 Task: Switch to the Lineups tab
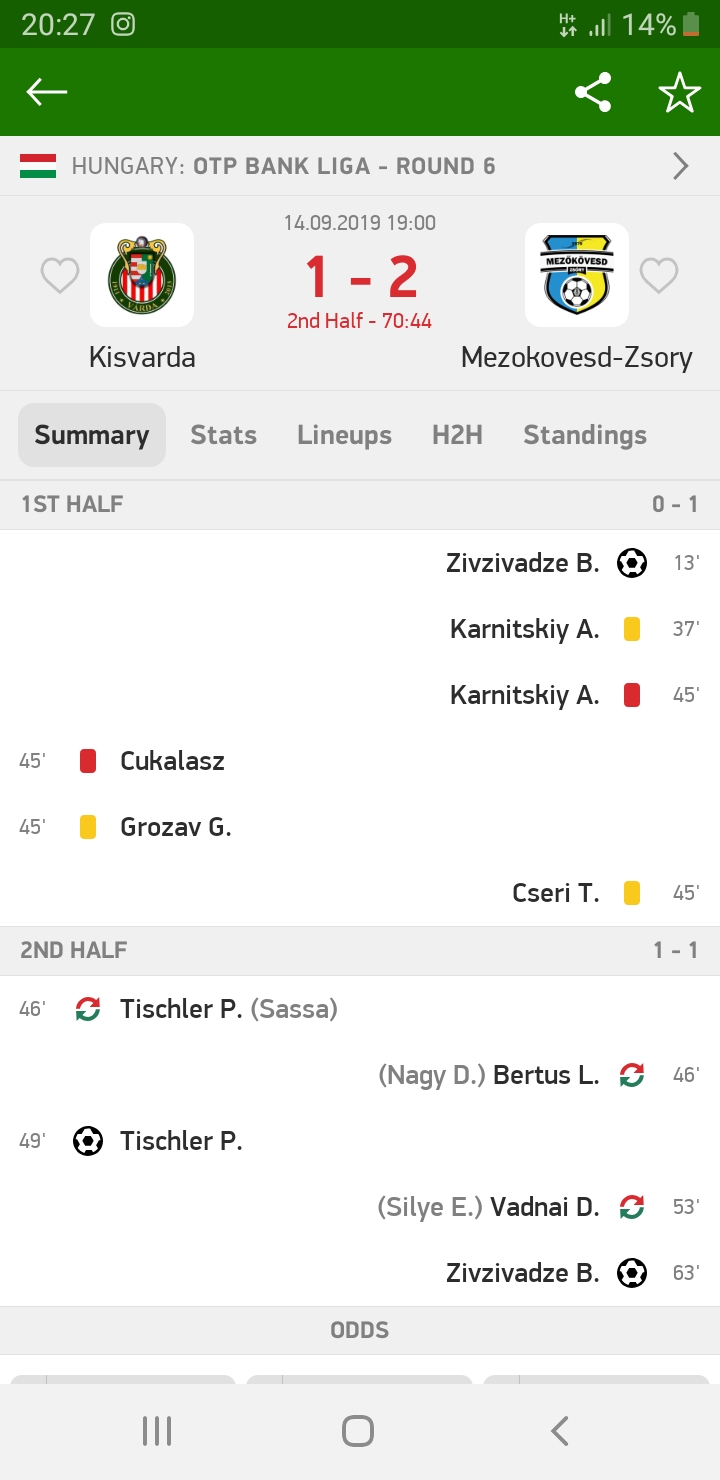(x=344, y=435)
